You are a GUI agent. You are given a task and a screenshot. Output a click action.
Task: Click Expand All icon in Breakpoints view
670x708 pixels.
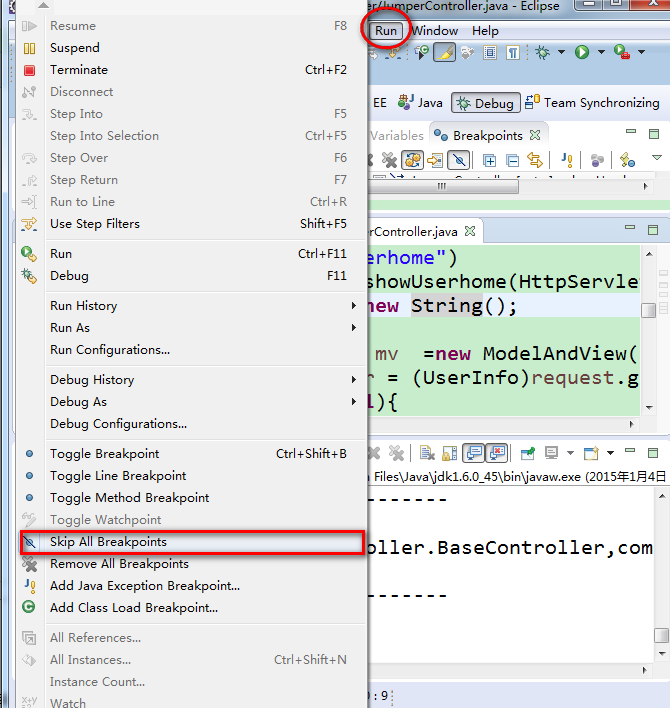coord(489,160)
